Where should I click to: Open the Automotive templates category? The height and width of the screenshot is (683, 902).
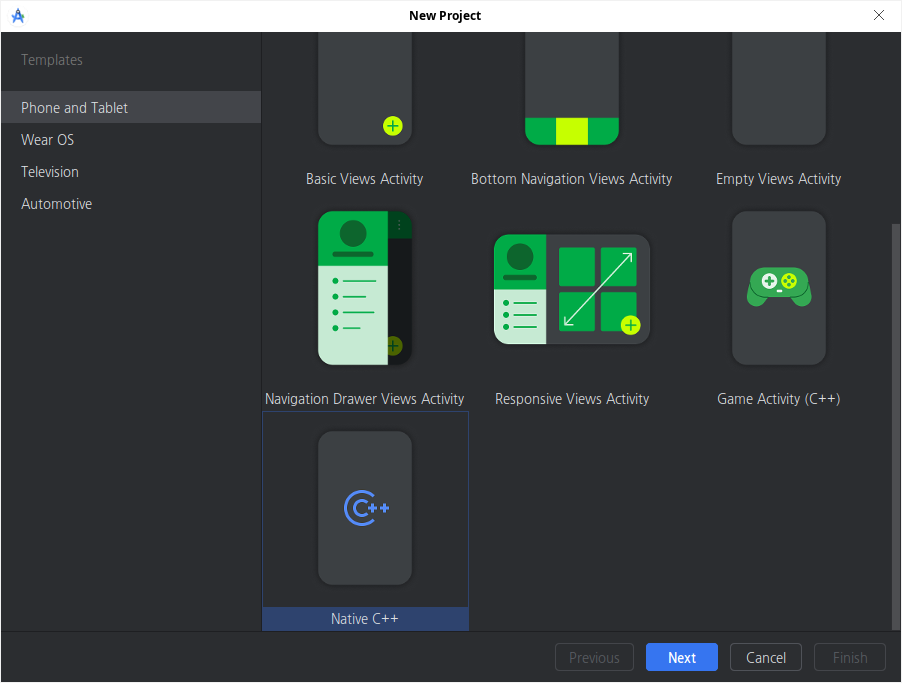click(131, 204)
